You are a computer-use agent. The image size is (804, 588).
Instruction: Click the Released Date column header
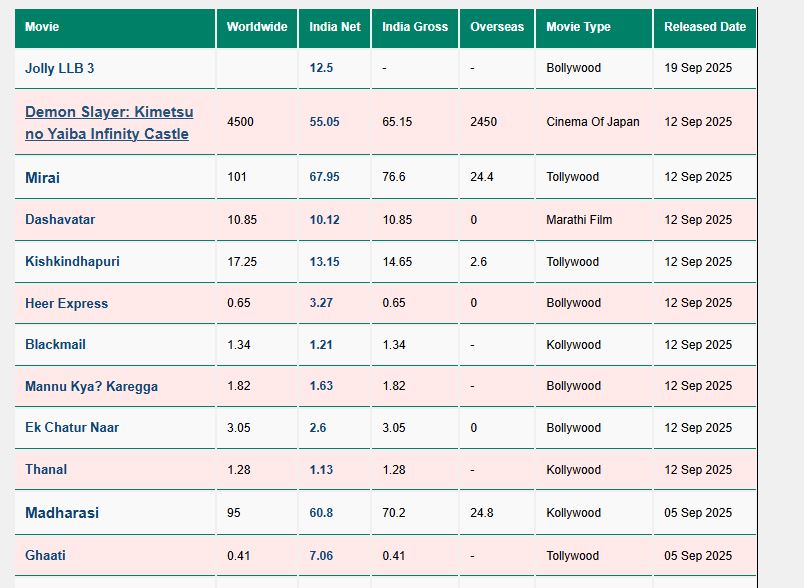click(705, 28)
